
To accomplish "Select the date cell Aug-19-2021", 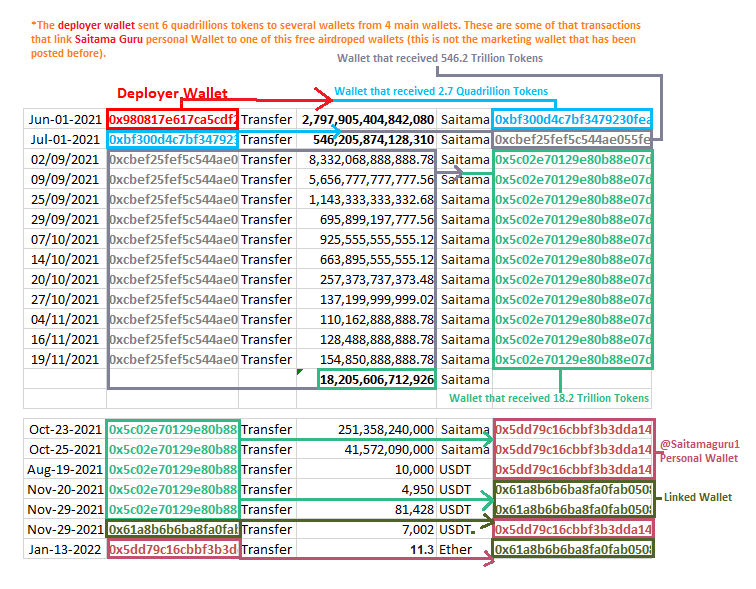I will click(x=65, y=469).
